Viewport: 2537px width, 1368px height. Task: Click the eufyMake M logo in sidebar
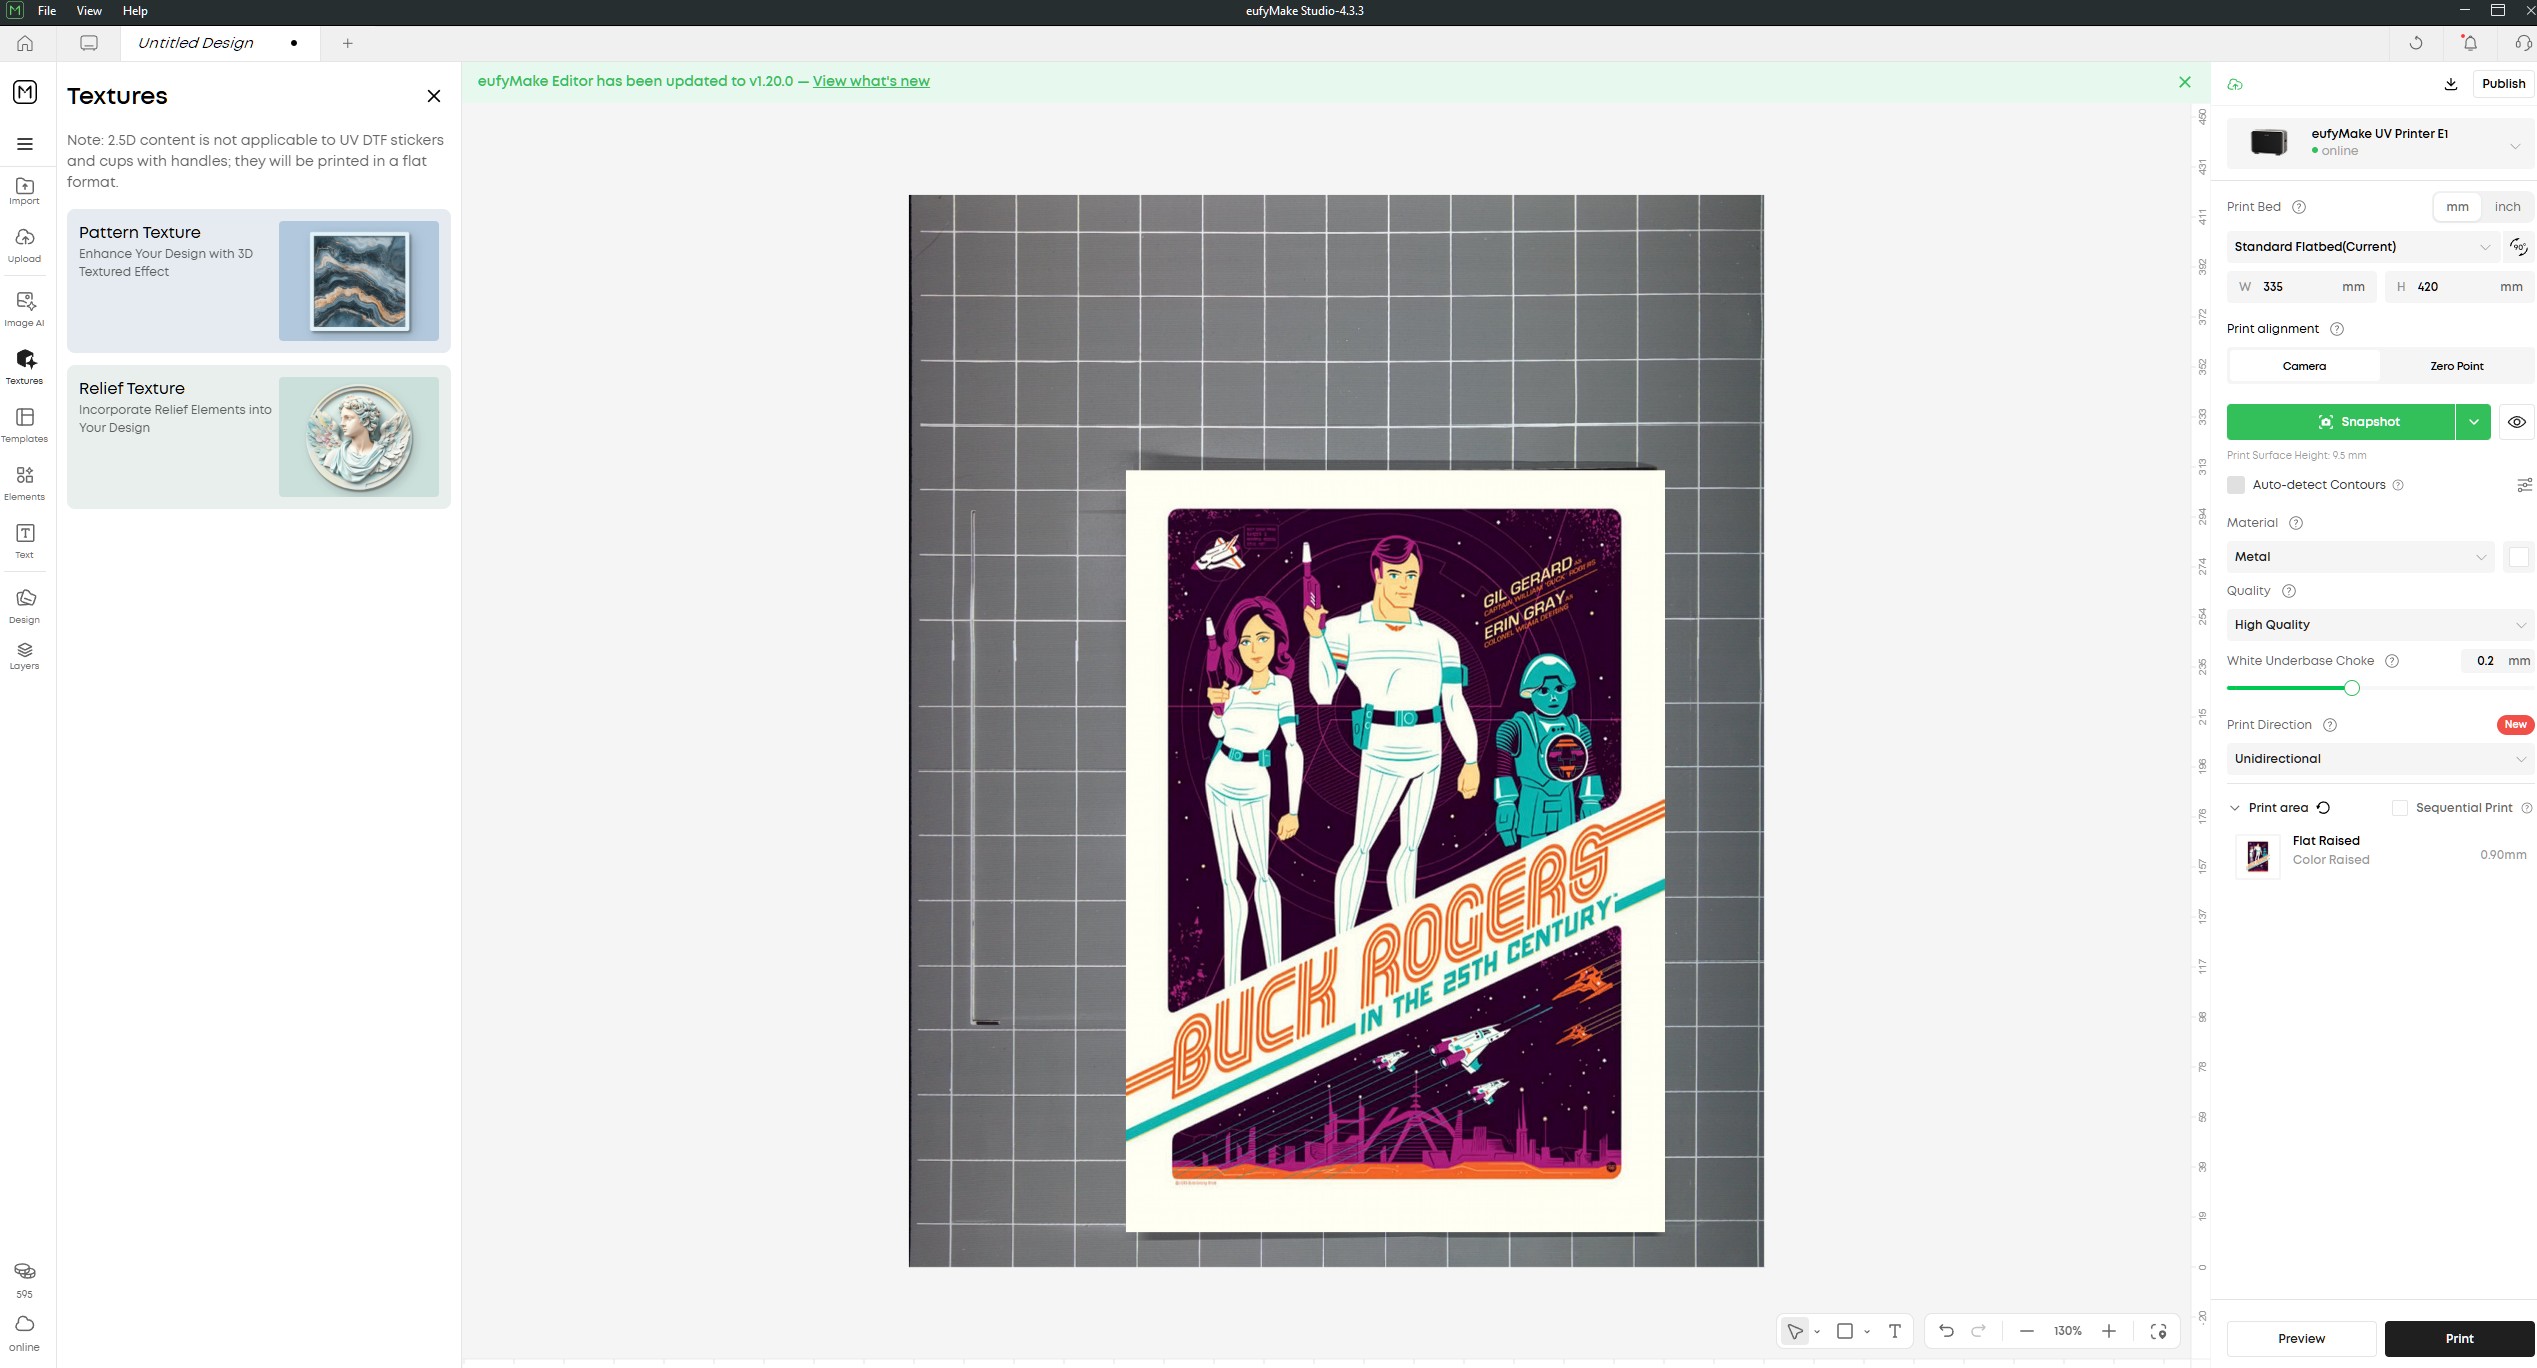(25, 92)
